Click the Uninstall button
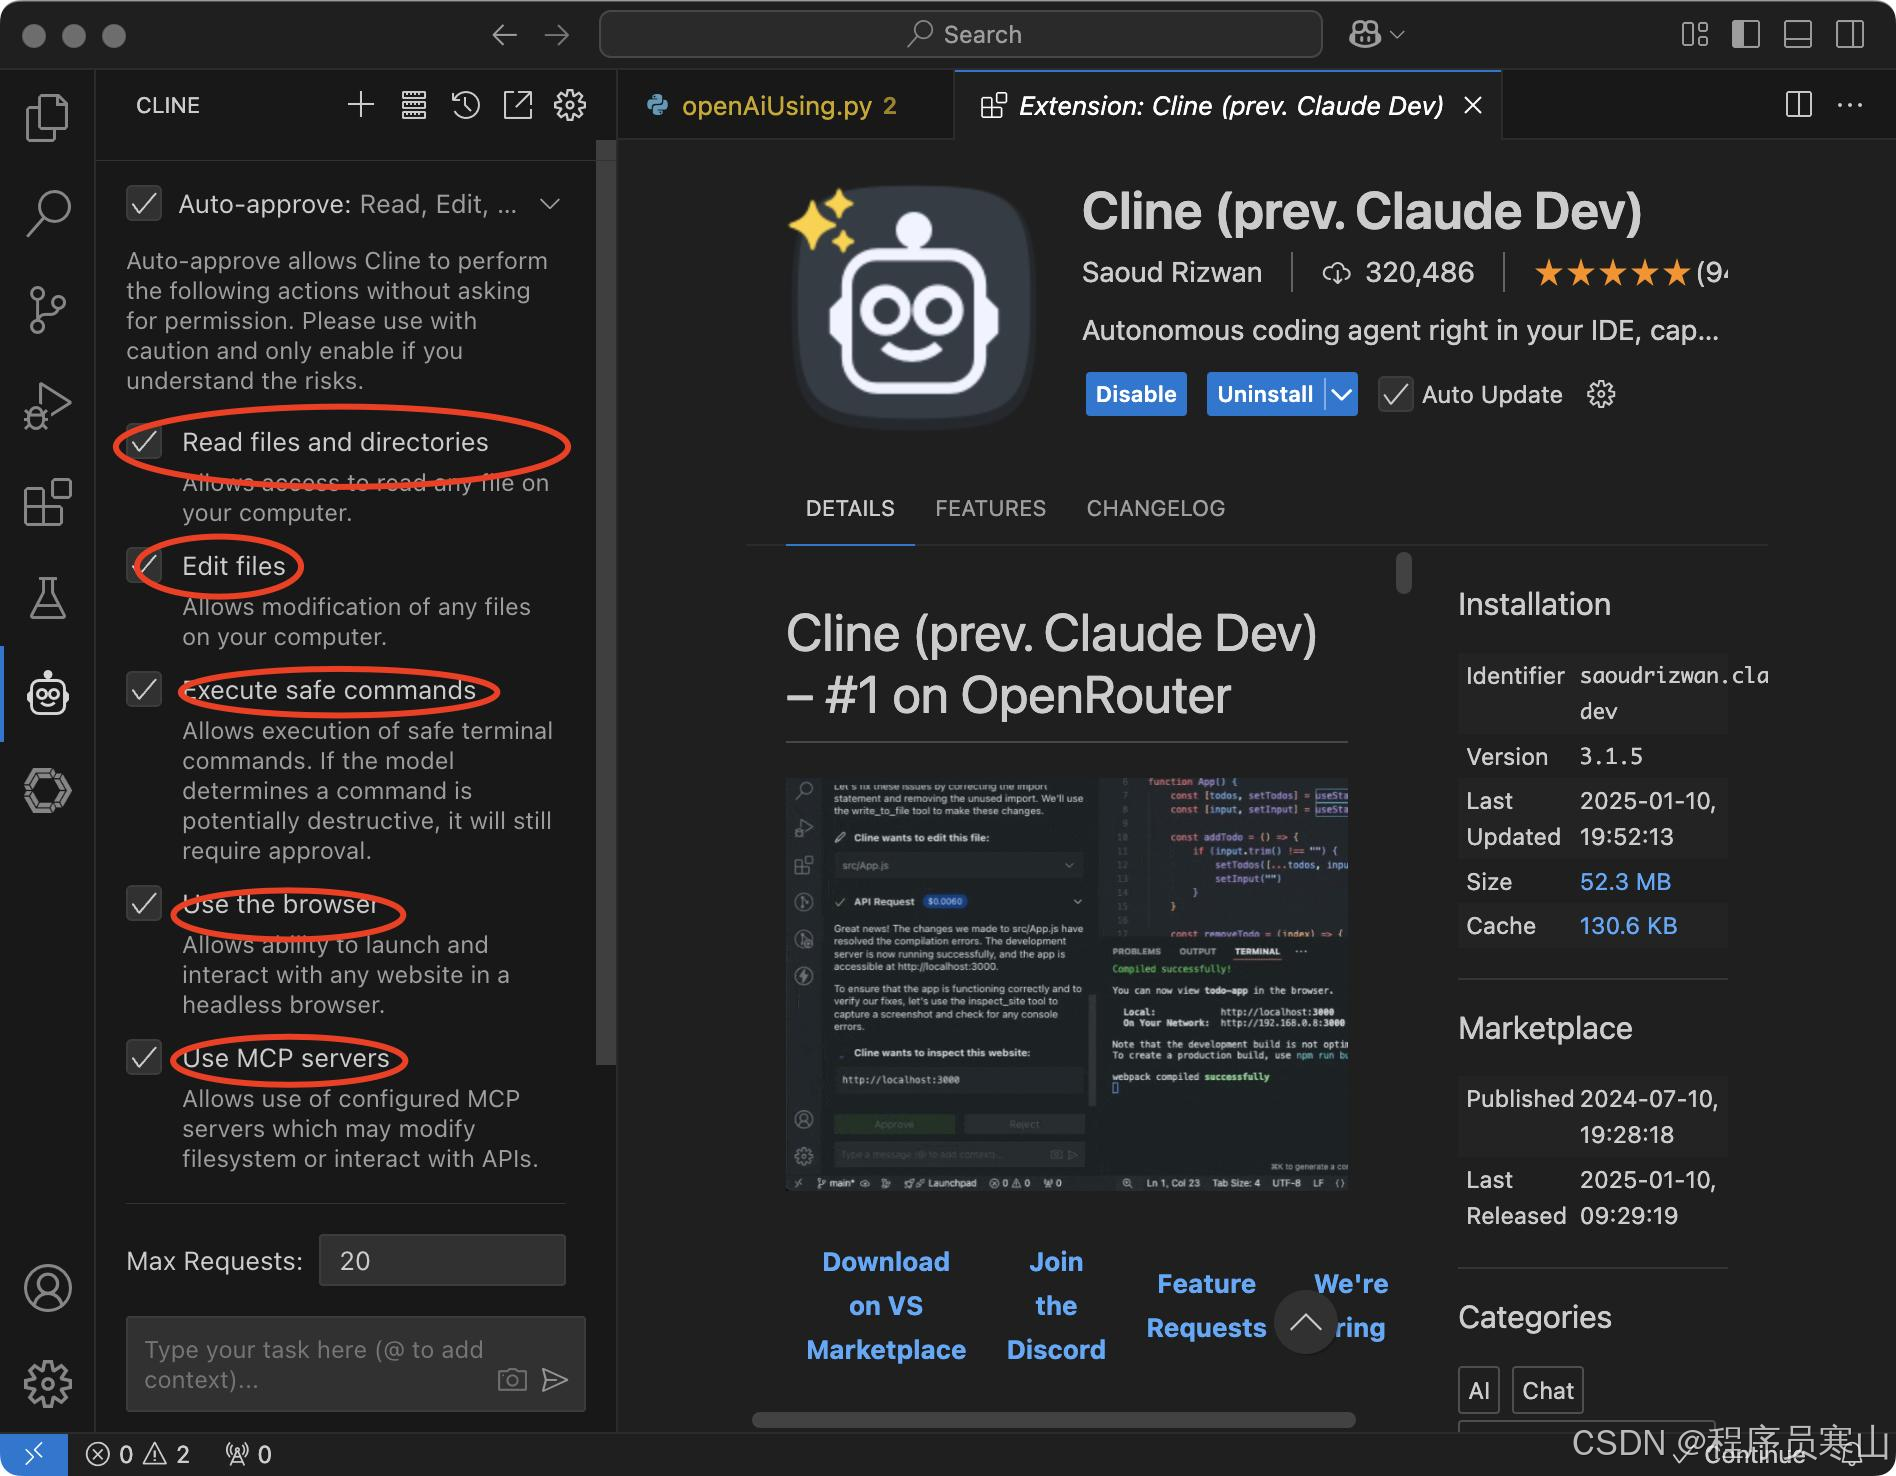The width and height of the screenshot is (1896, 1476). (1265, 394)
